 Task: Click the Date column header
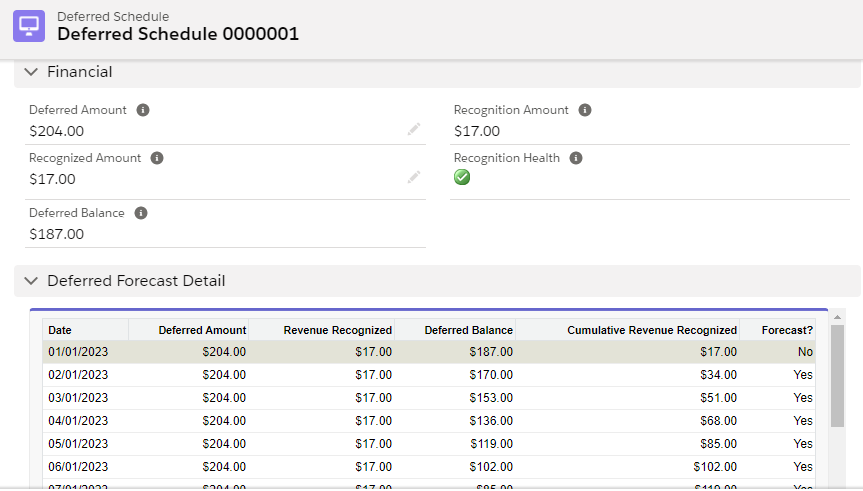tap(60, 330)
